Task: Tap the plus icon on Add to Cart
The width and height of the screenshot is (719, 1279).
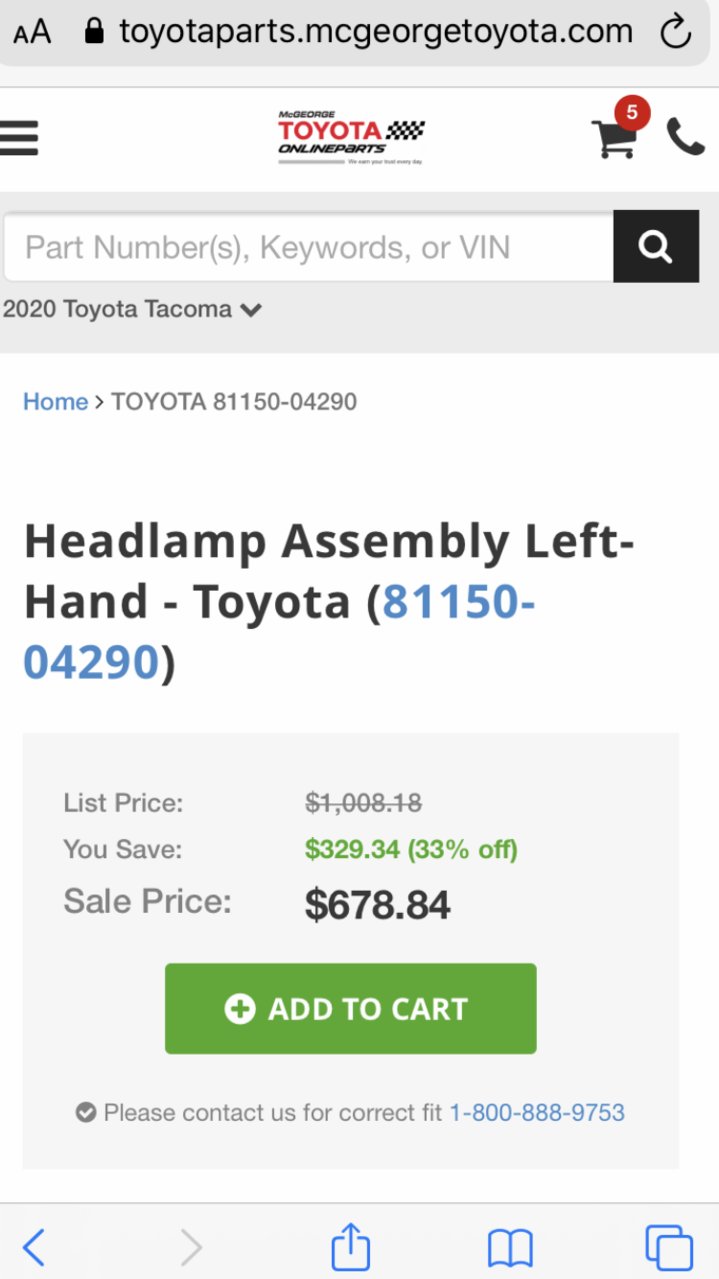Action: coord(240,1009)
